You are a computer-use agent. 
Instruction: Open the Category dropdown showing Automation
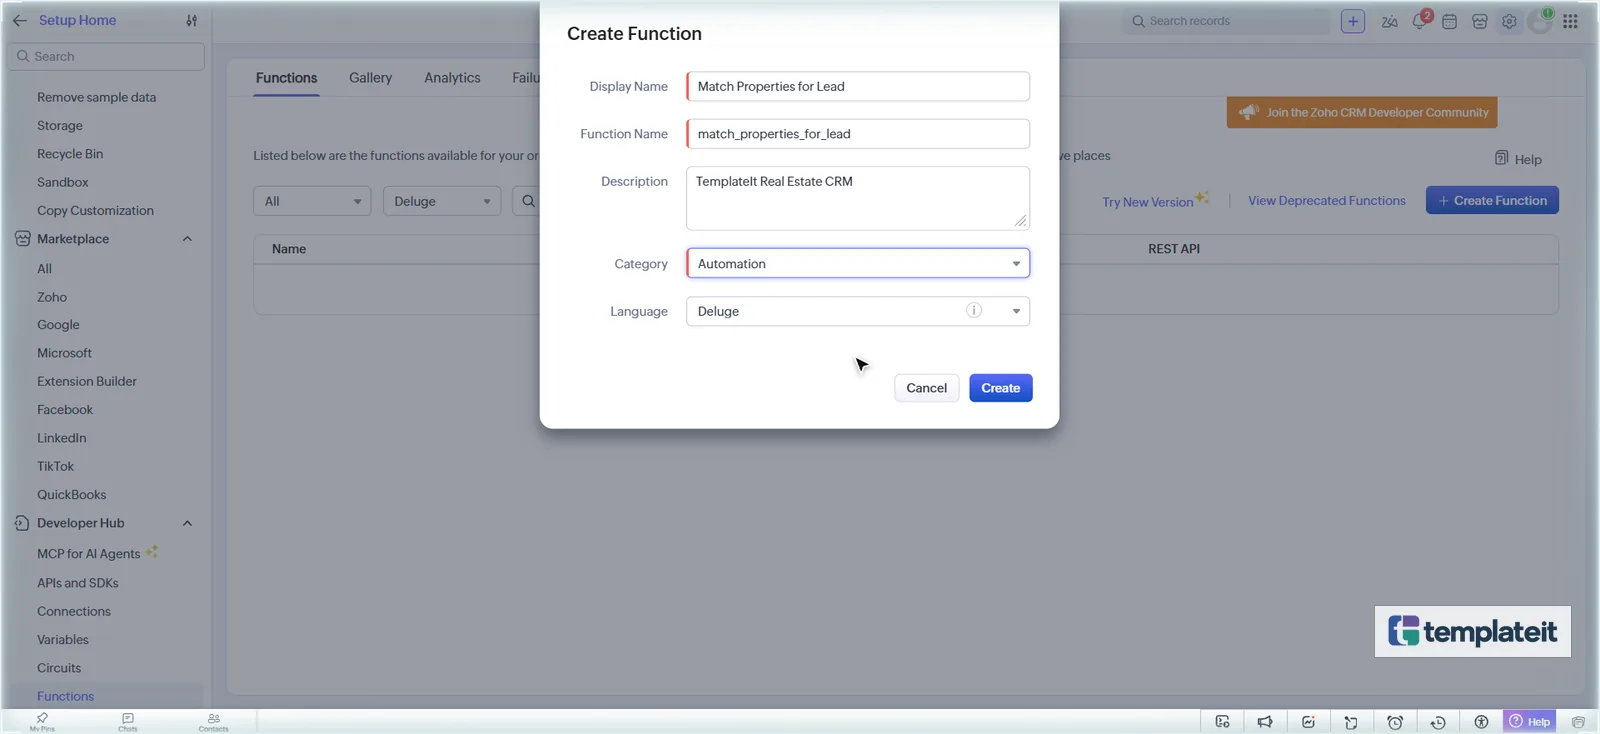858,263
